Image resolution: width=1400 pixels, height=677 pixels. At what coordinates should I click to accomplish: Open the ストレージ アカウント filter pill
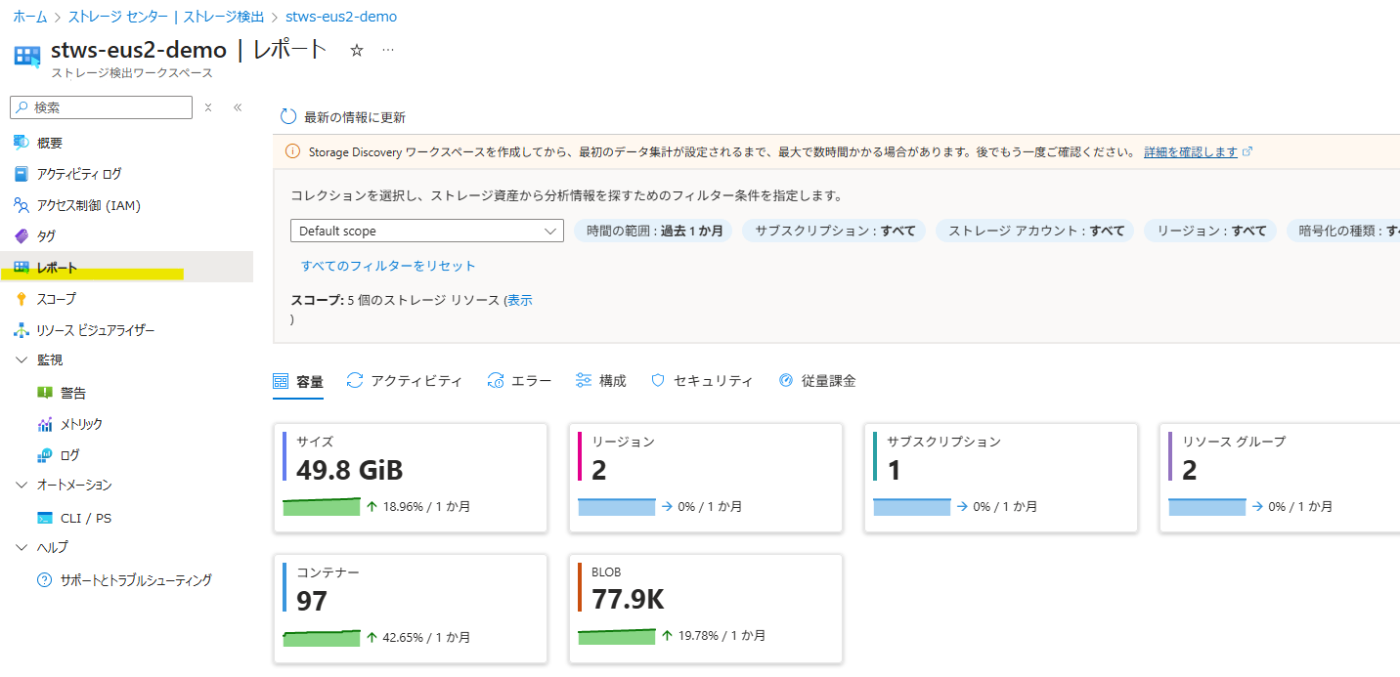pyautogui.click(x=1036, y=231)
